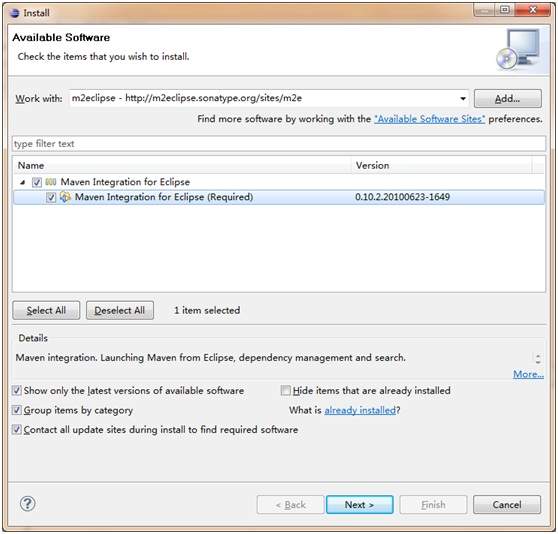The image size is (558, 534).
Task: Click the already installed link
Action: 360,410
